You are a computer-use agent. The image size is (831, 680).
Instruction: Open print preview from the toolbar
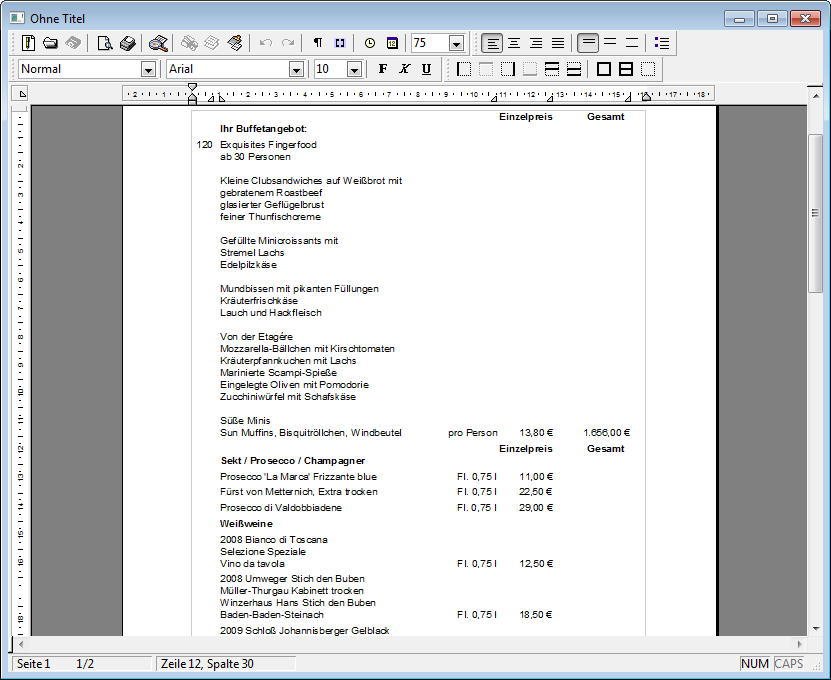tap(105, 43)
